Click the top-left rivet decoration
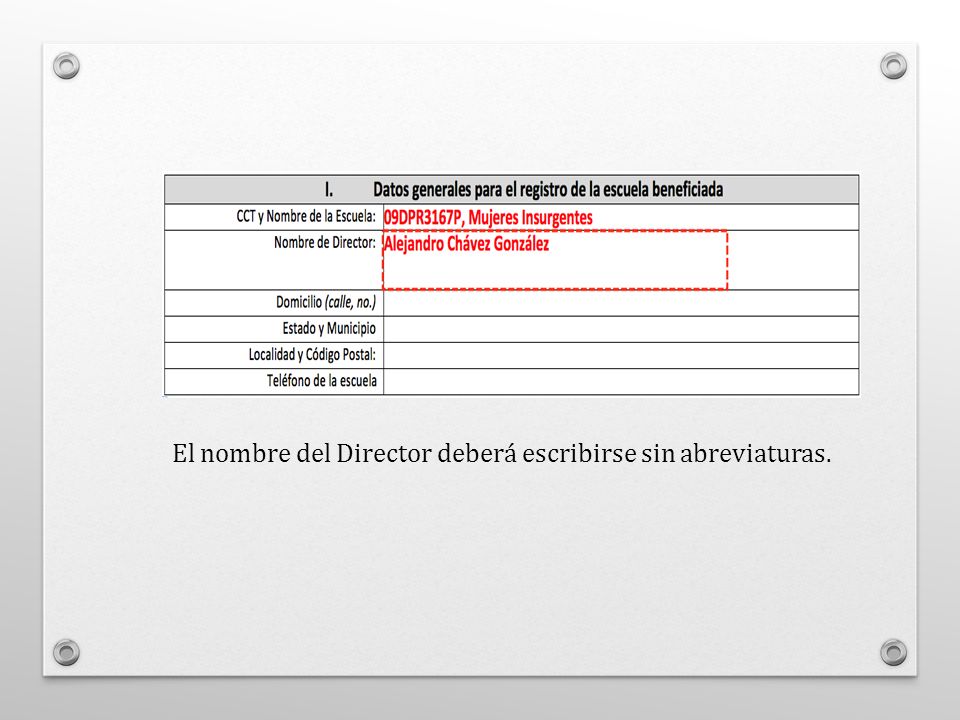The width and height of the screenshot is (960, 720). [x=66, y=66]
